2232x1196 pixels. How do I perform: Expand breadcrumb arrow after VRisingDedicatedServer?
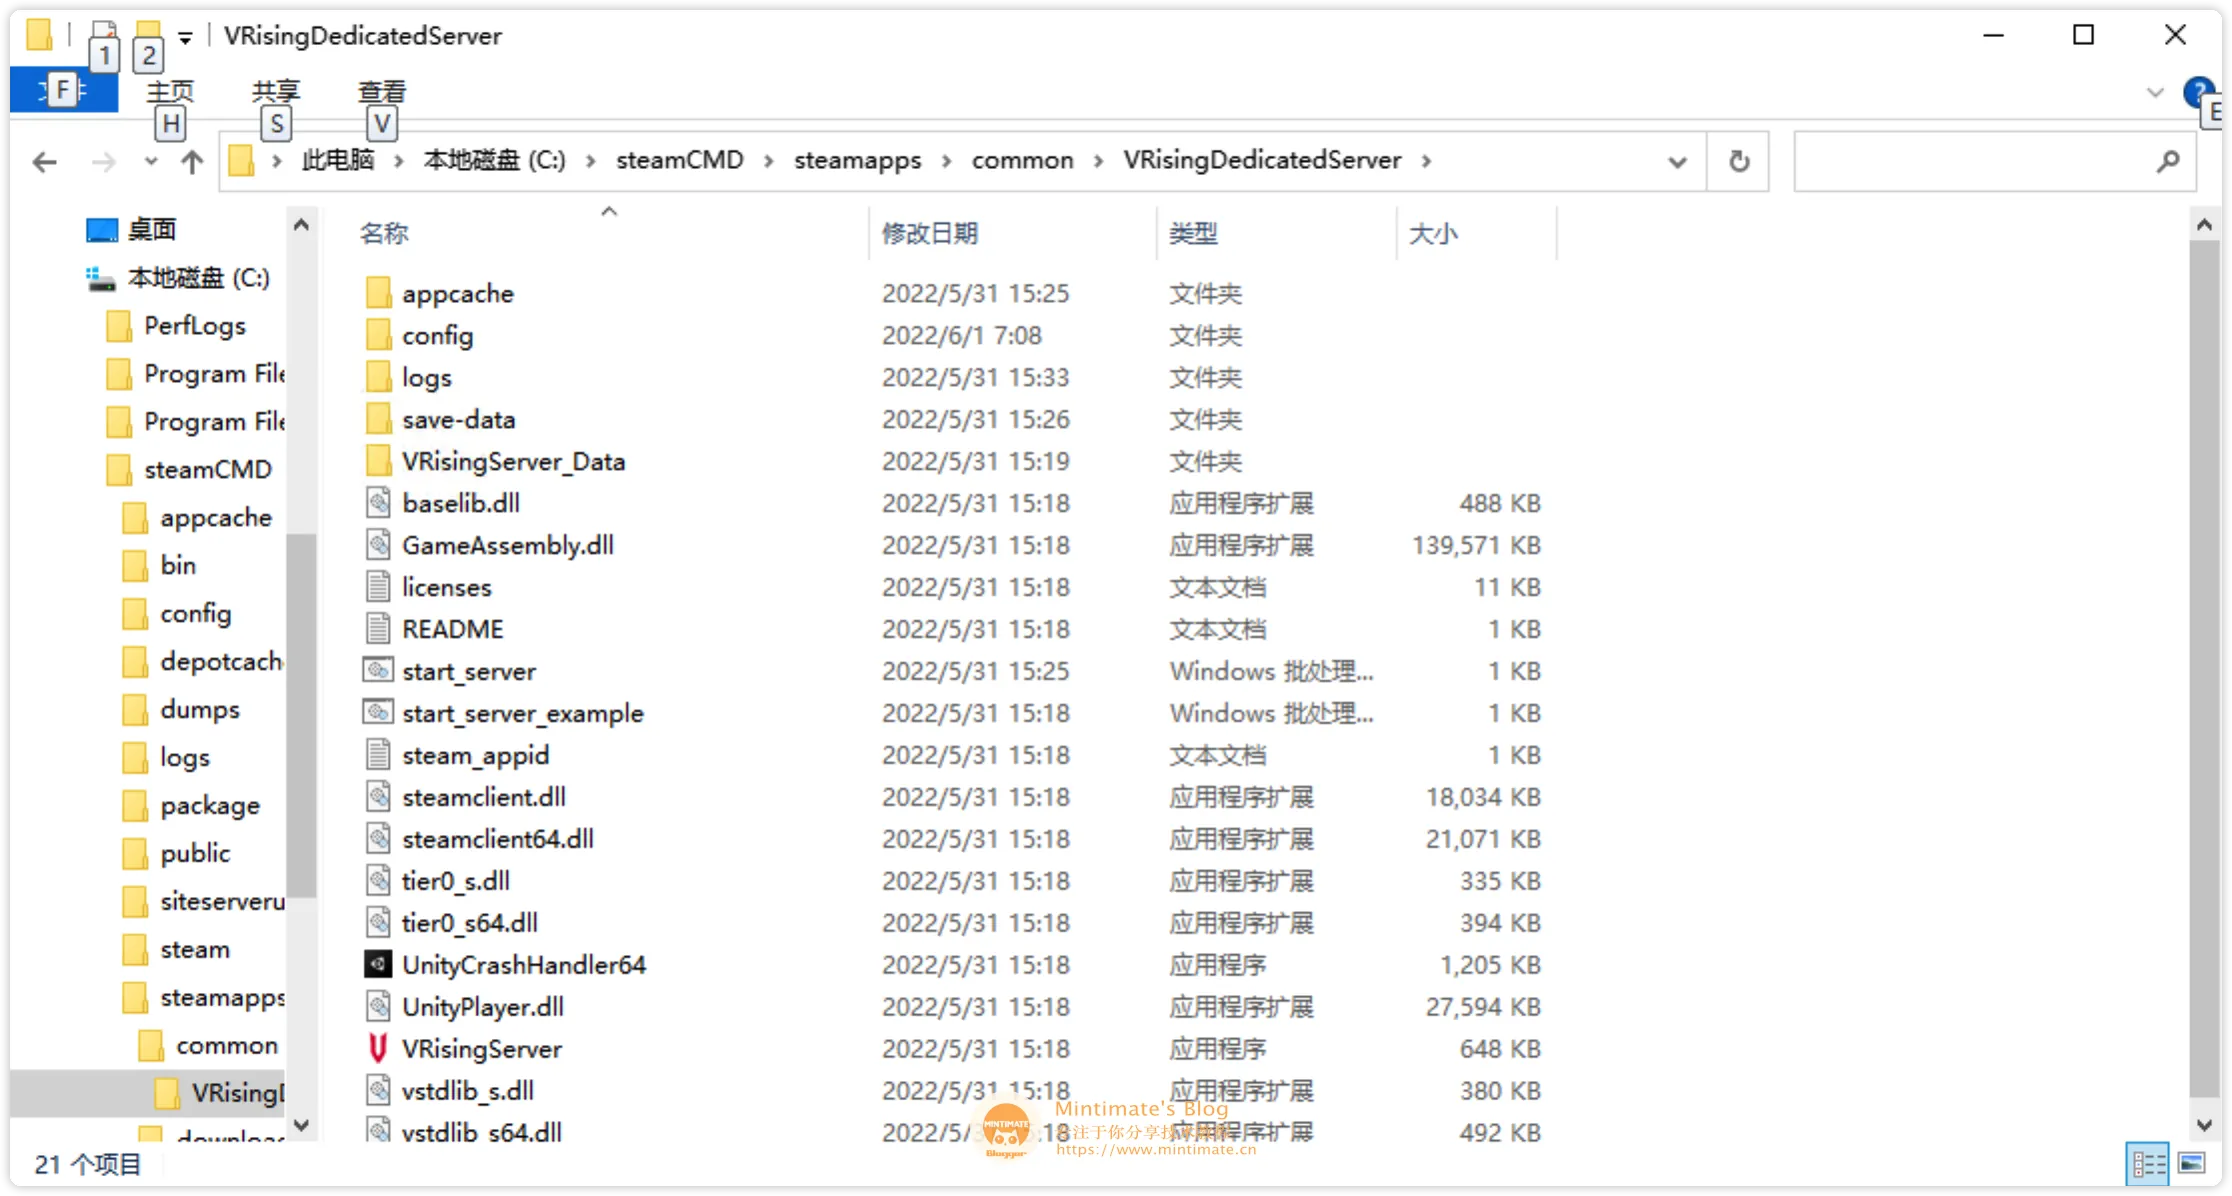click(1426, 161)
